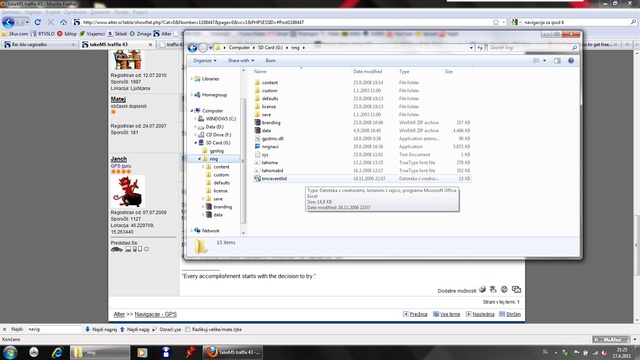The image size is (640, 360).
Task: Open the Orodja menu in Firefox
Action: coord(121,12)
